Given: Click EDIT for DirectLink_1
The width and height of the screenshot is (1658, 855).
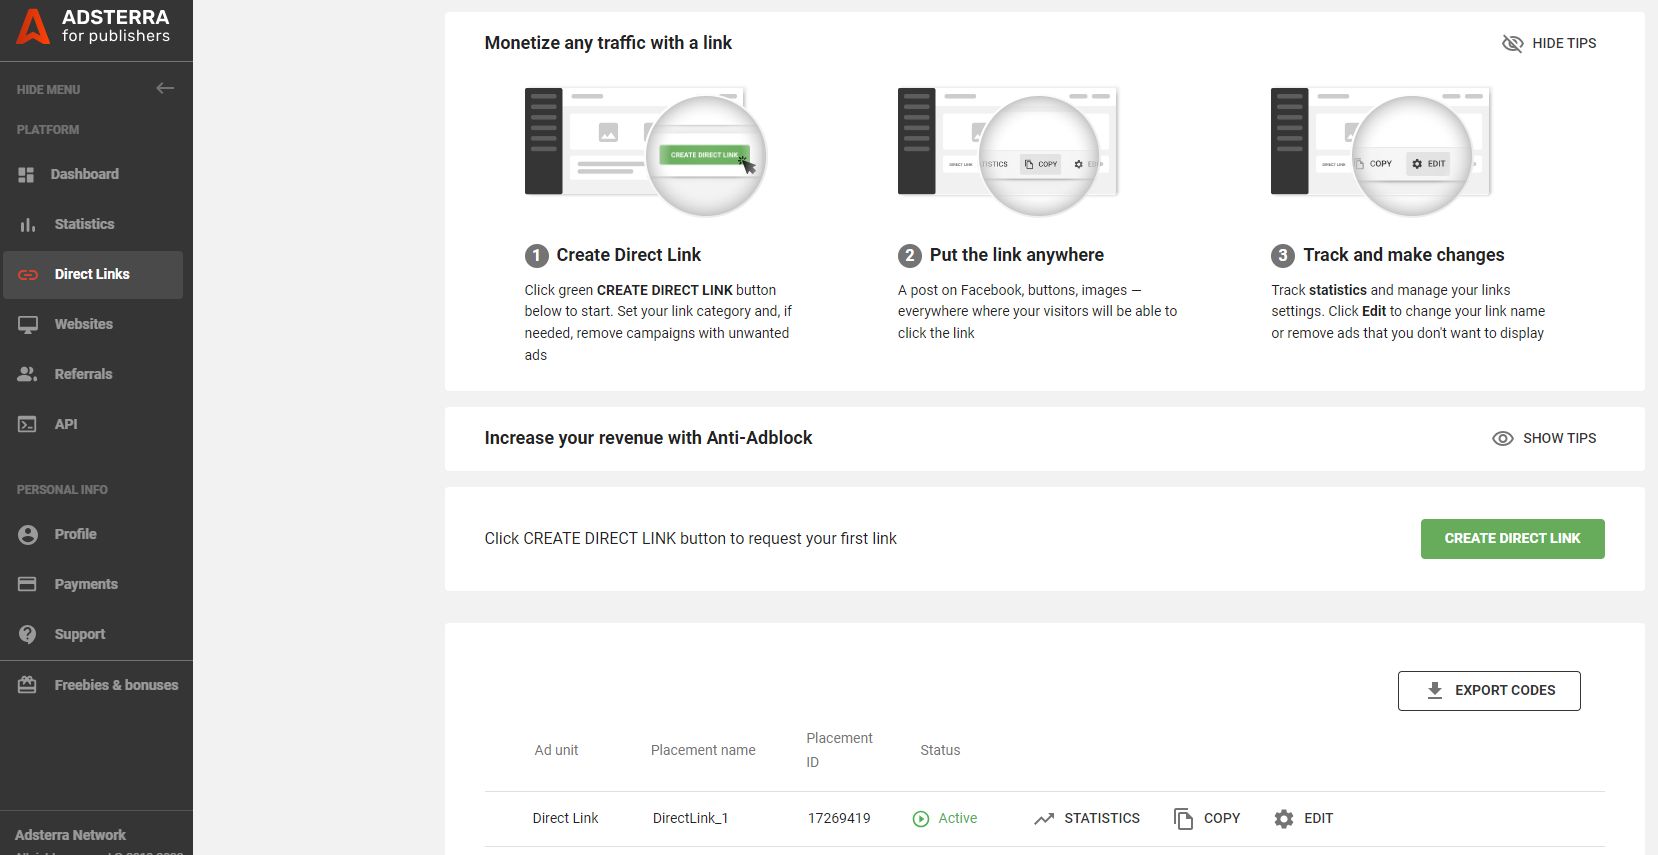Looking at the screenshot, I should (x=1318, y=818).
